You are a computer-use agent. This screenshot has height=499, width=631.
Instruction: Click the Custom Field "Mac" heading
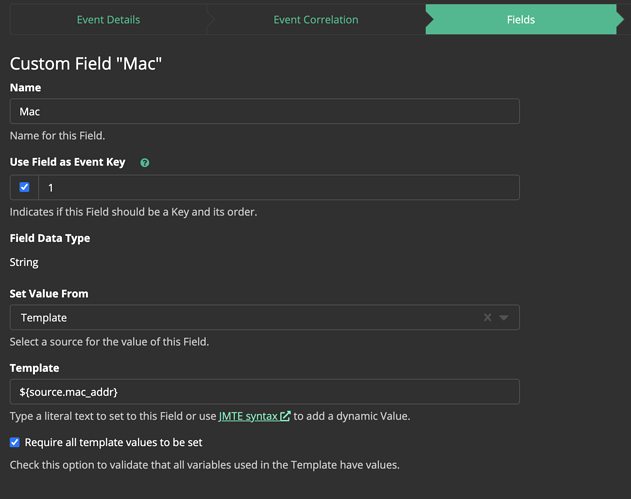(86, 64)
